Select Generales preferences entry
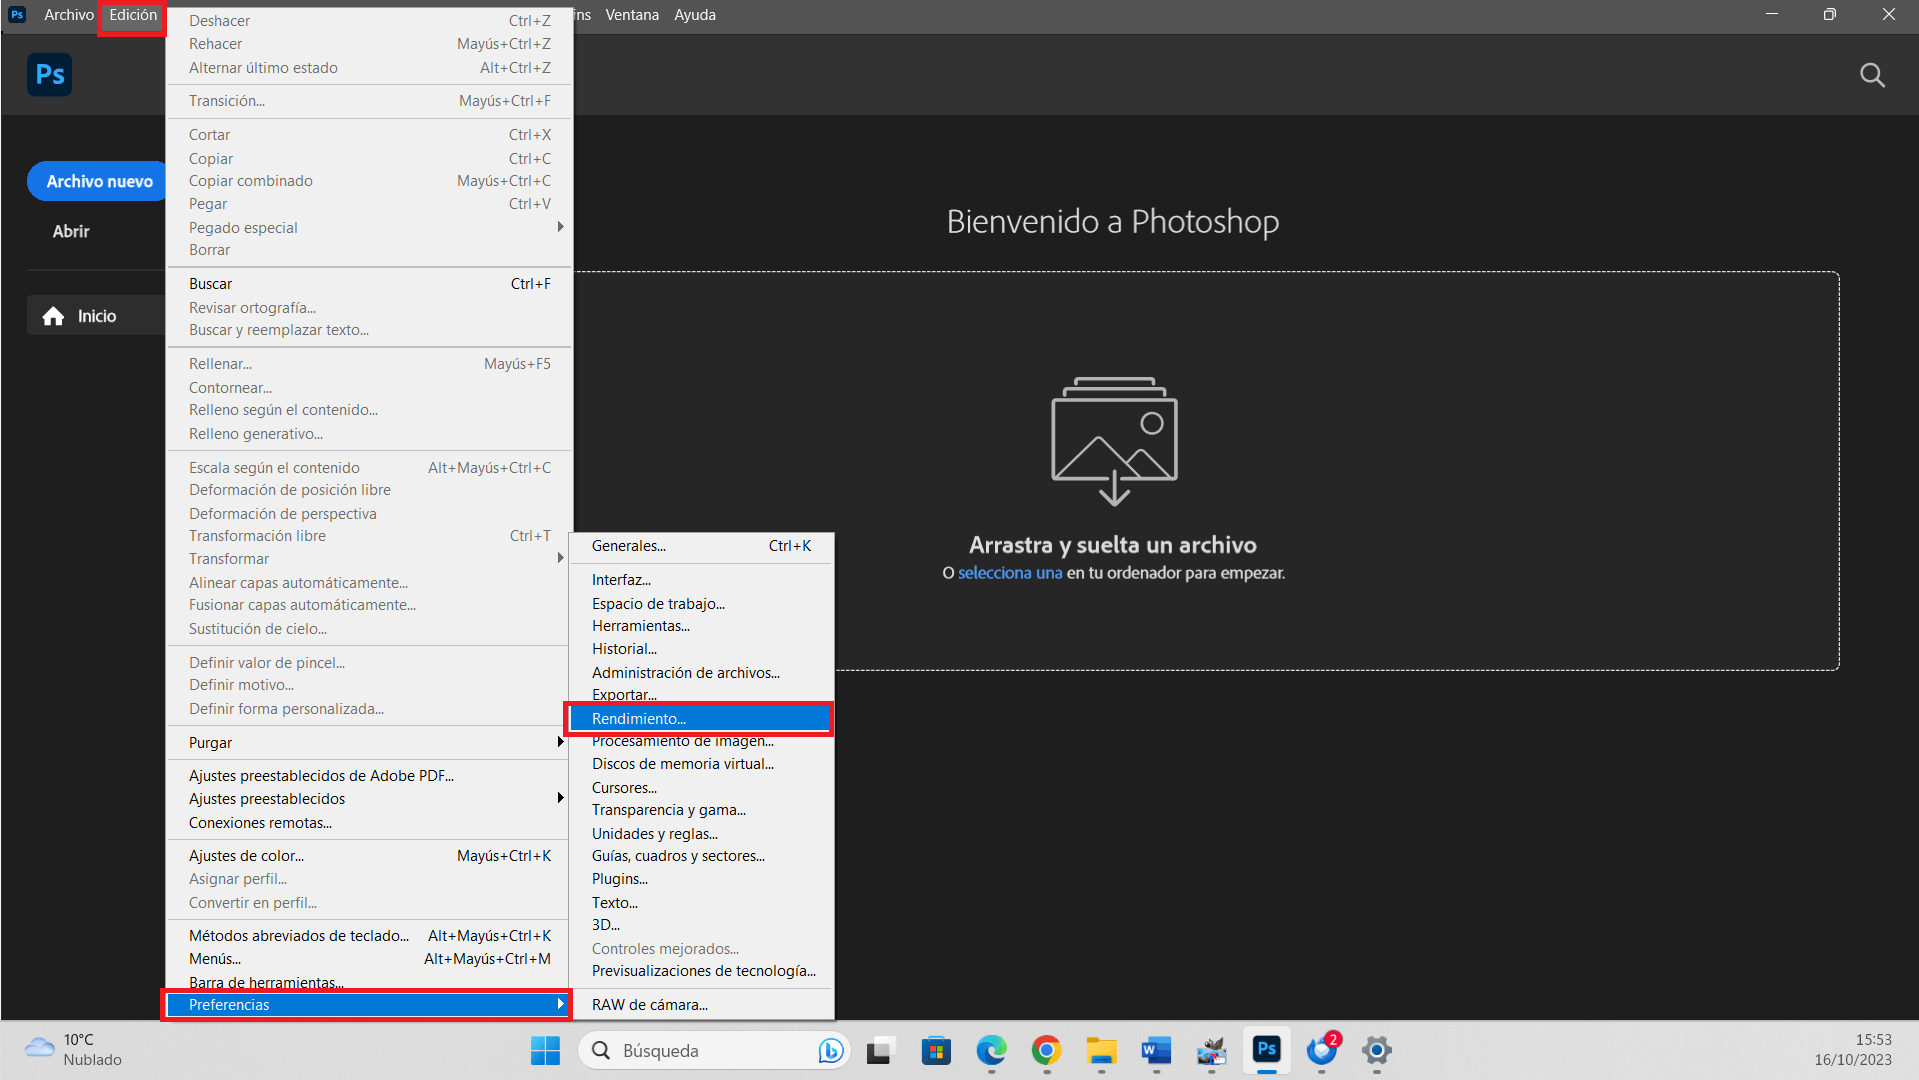 pos(700,546)
